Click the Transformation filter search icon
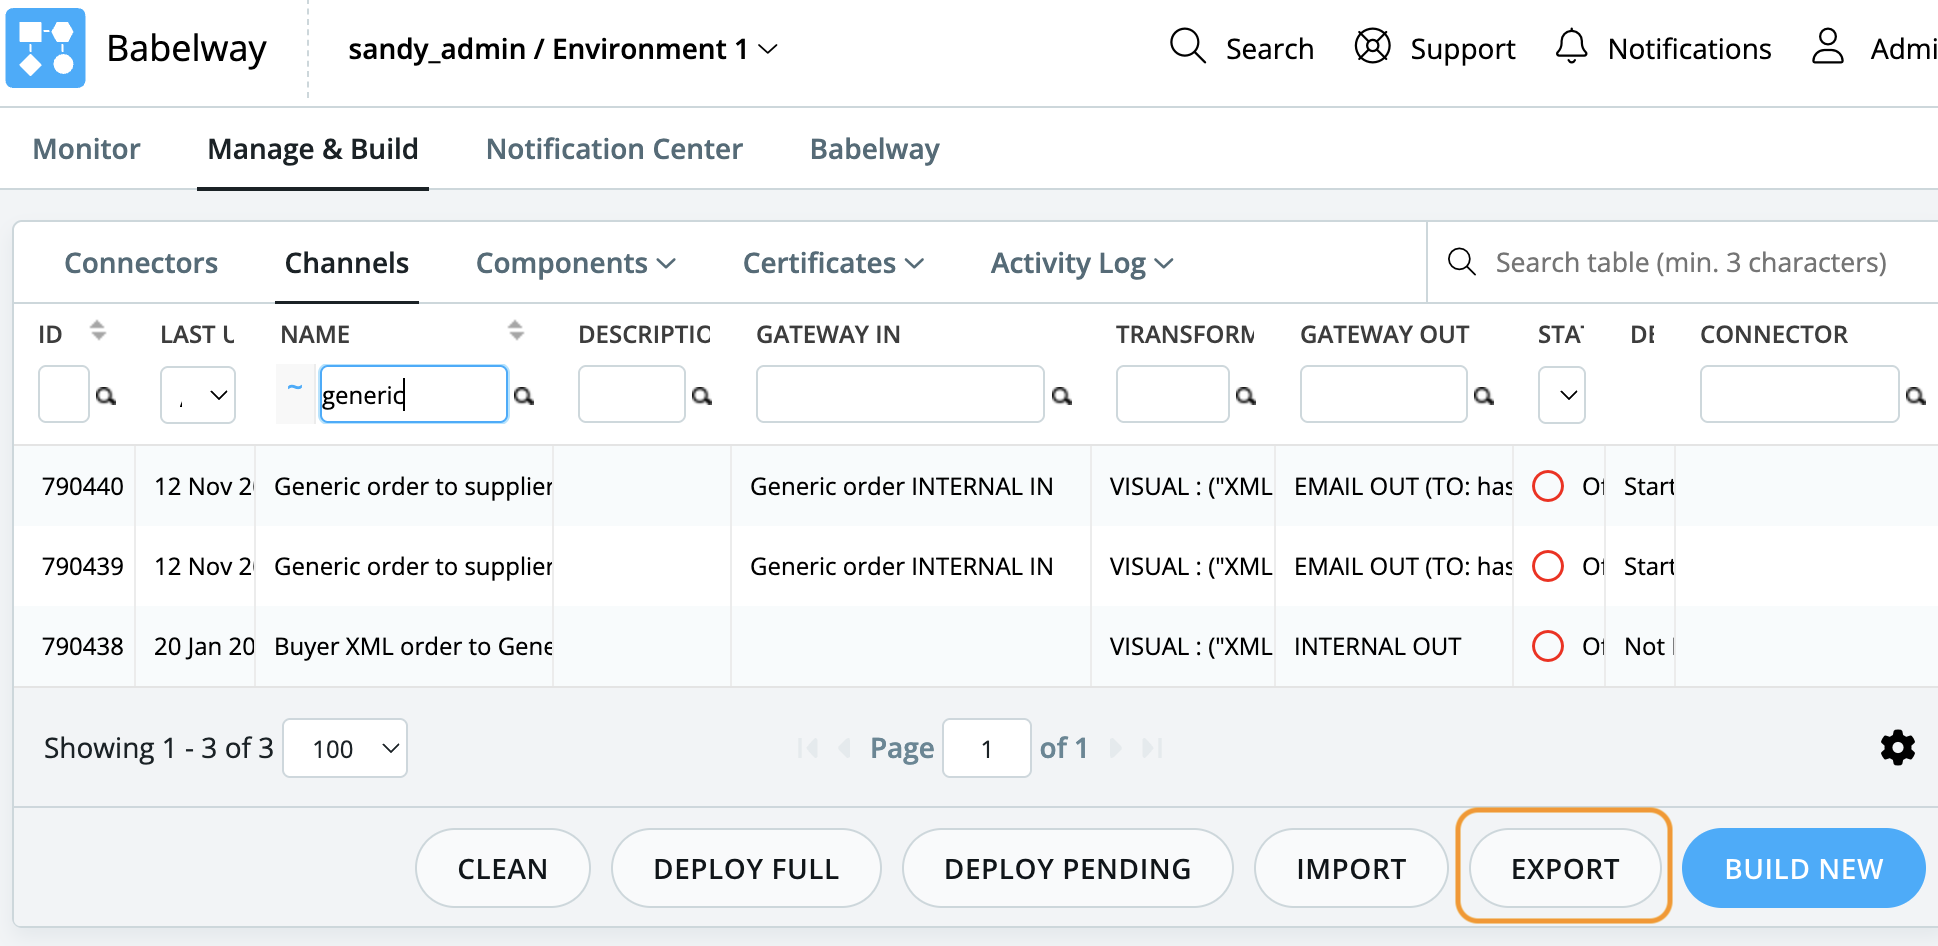The height and width of the screenshot is (946, 1938). pyautogui.click(x=1246, y=396)
